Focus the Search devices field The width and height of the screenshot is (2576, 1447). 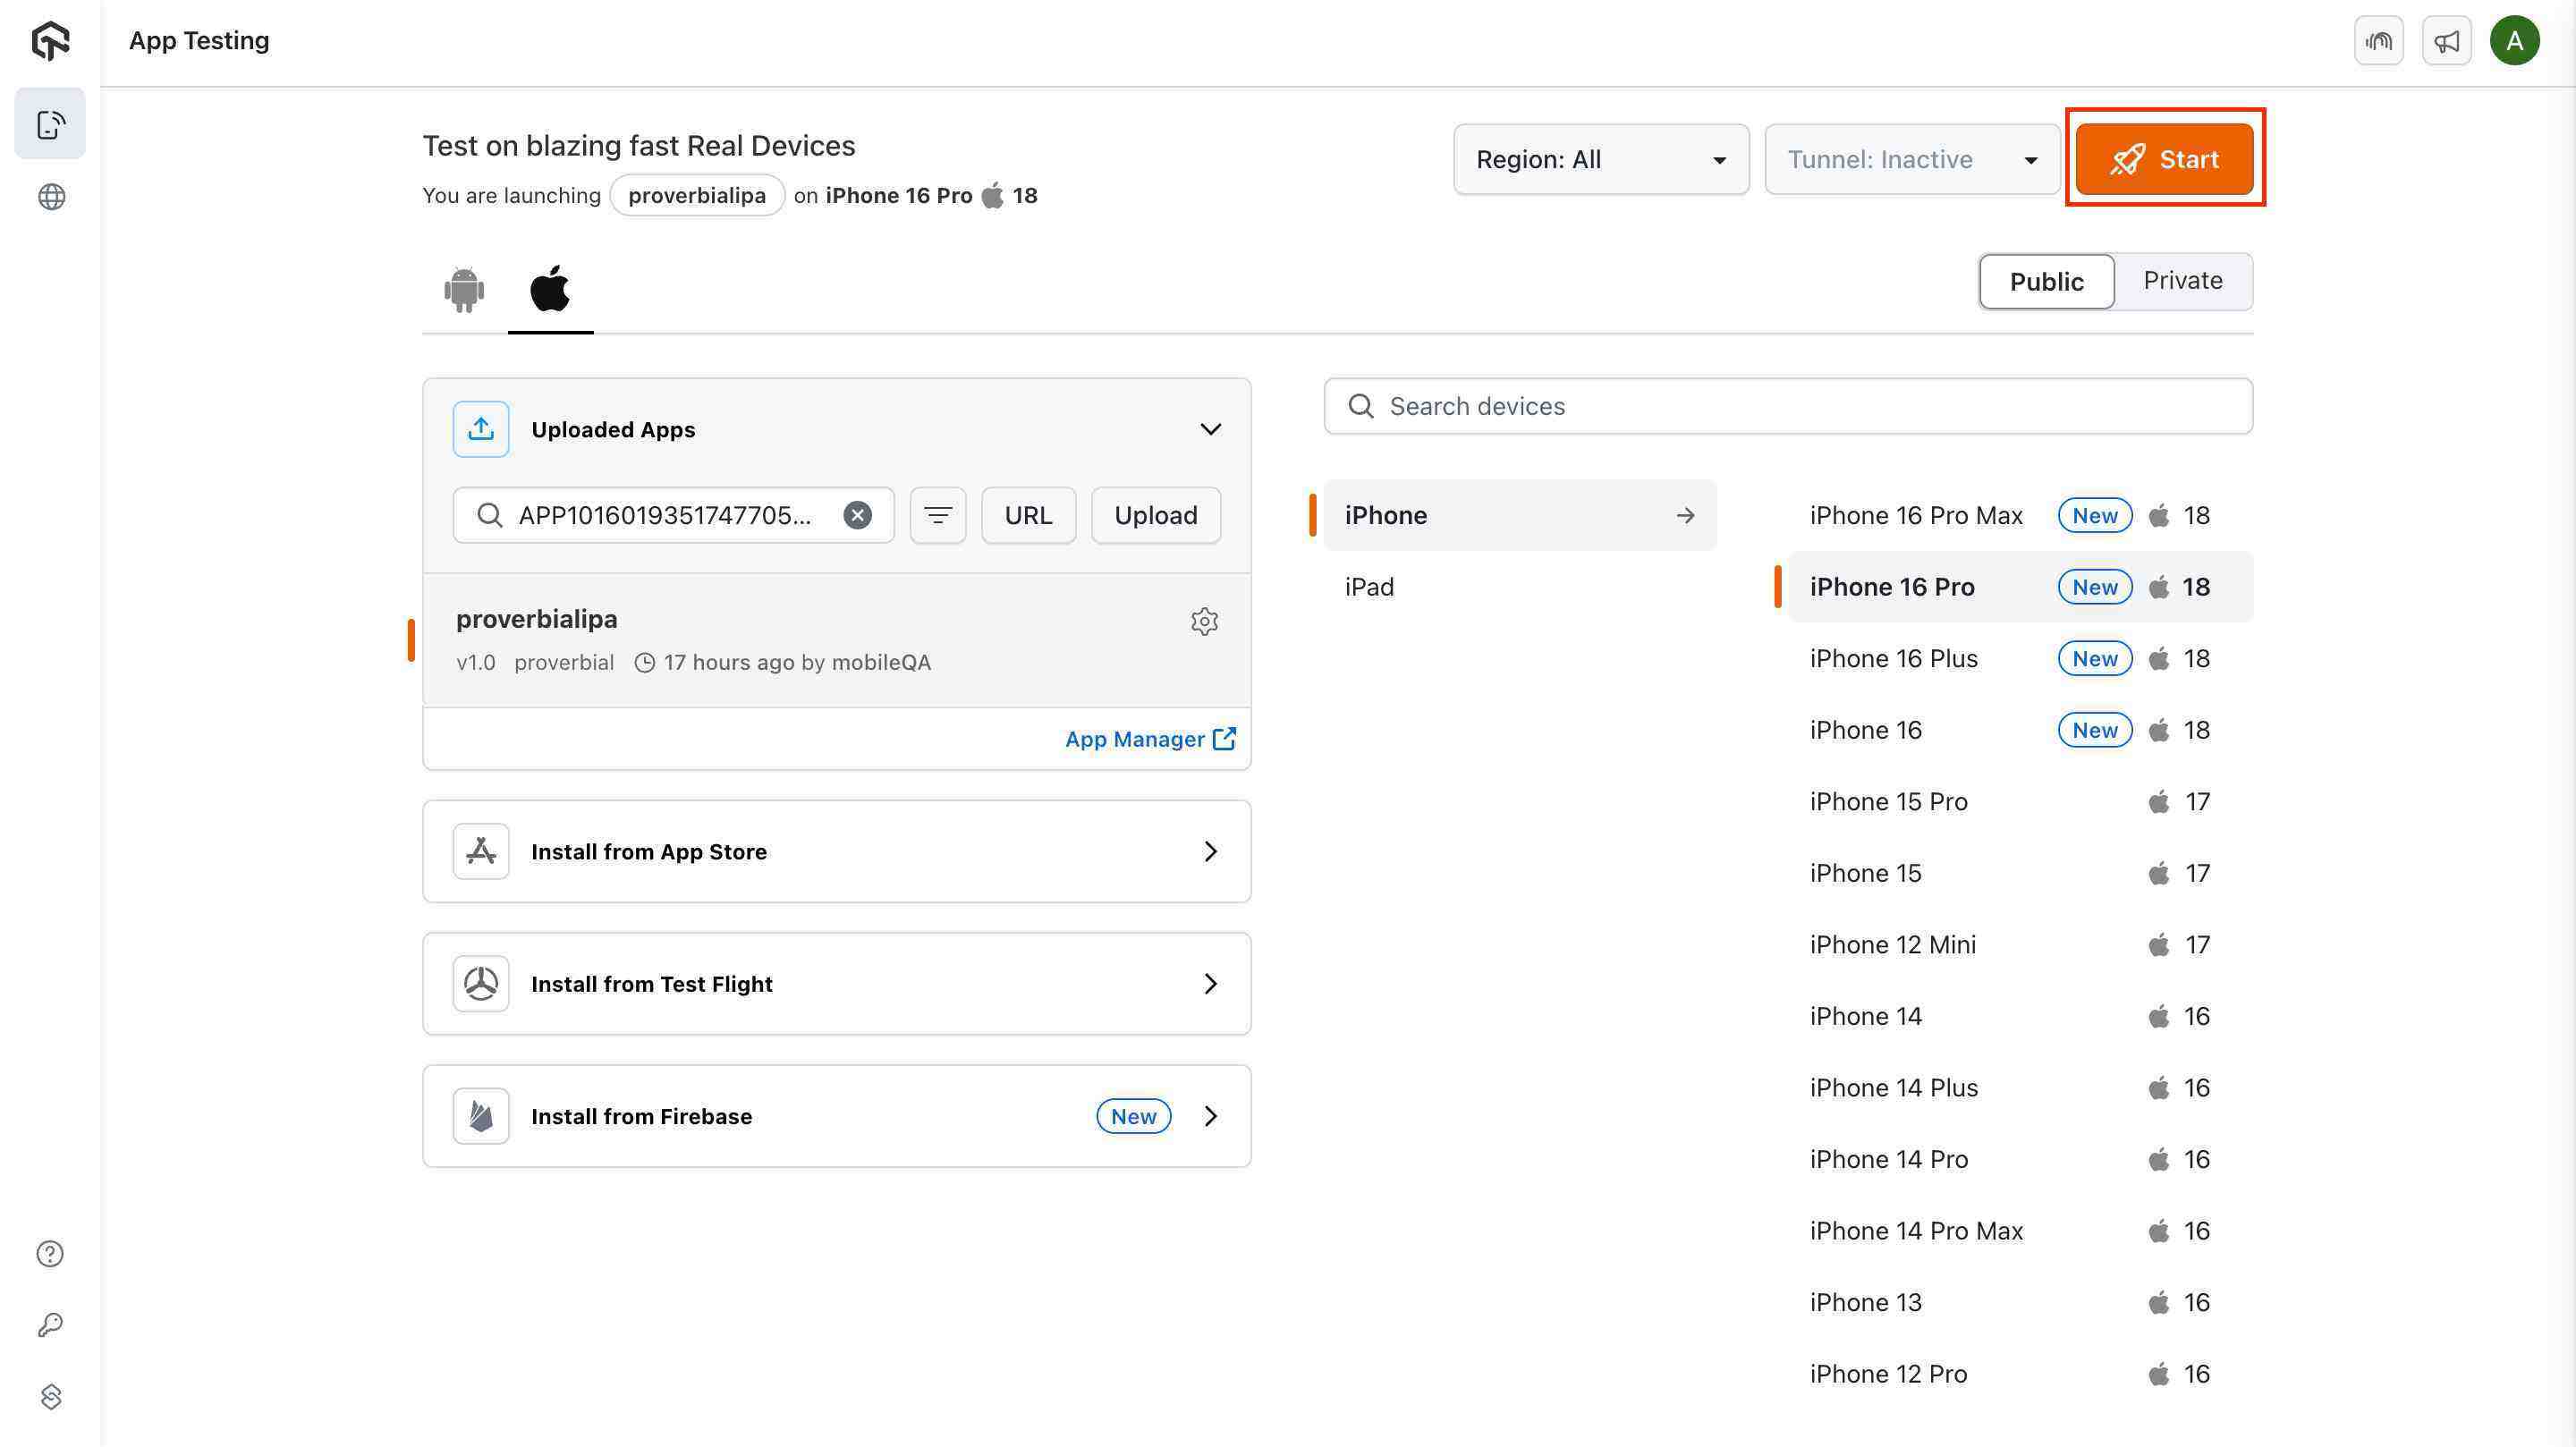pyautogui.click(x=1788, y=406)
